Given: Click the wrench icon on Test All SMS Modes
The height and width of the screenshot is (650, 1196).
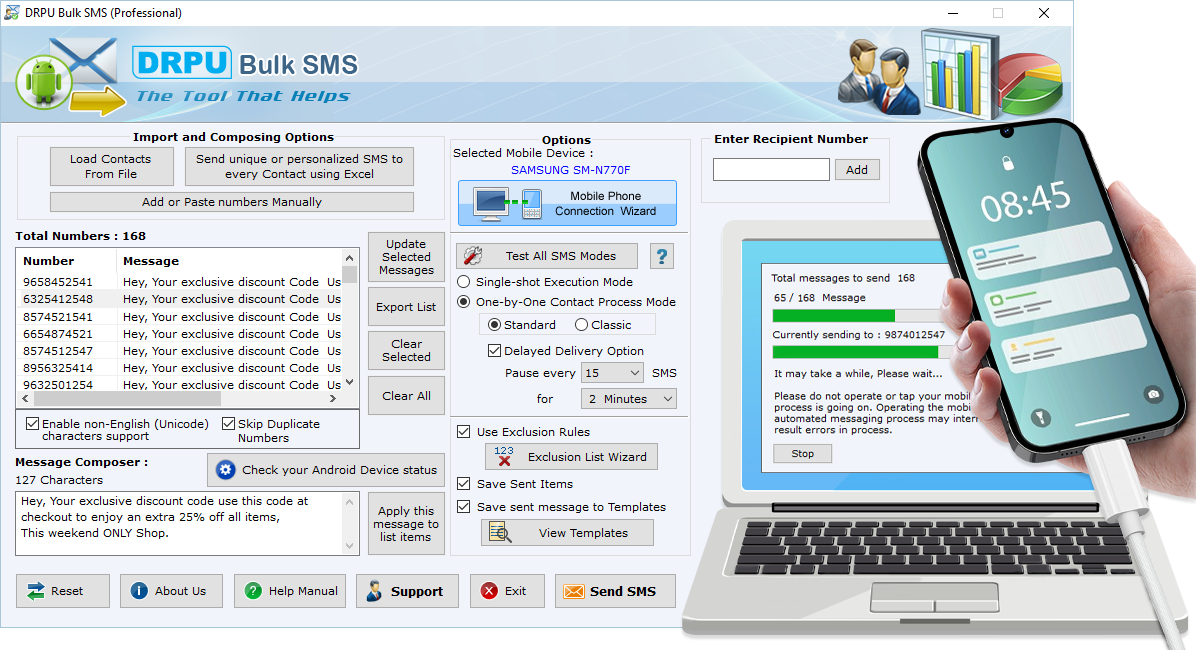Looking at the screenshot, I should point(473,256).
